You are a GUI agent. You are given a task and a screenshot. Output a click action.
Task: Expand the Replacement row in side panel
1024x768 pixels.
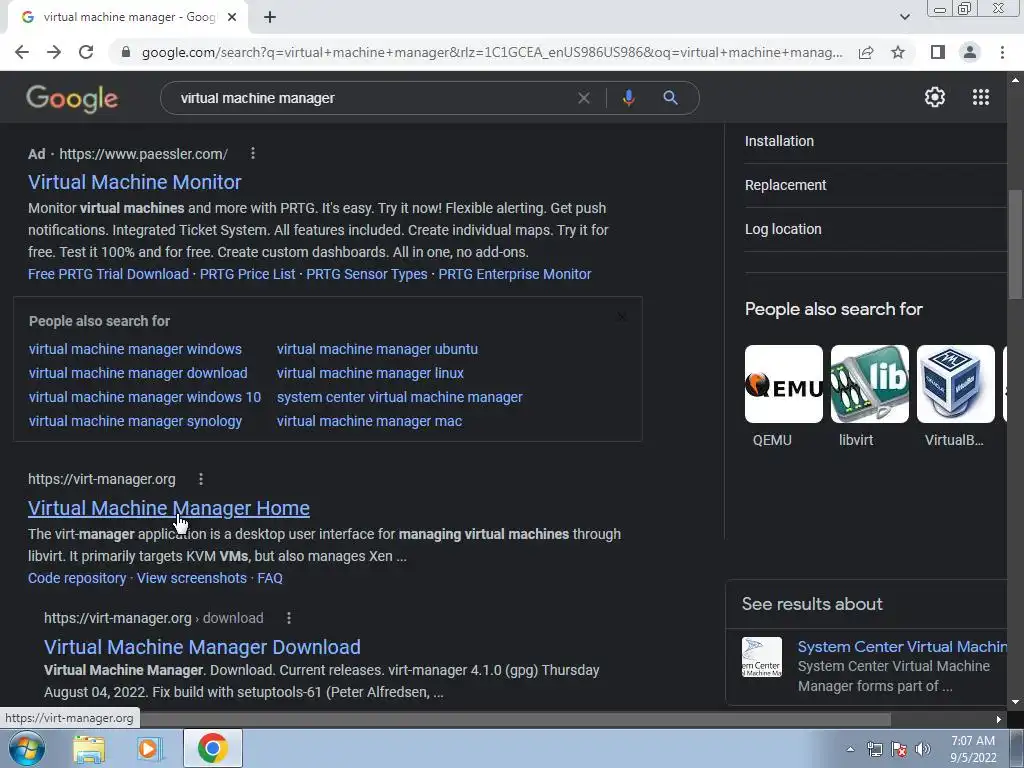tap(875, 185)
